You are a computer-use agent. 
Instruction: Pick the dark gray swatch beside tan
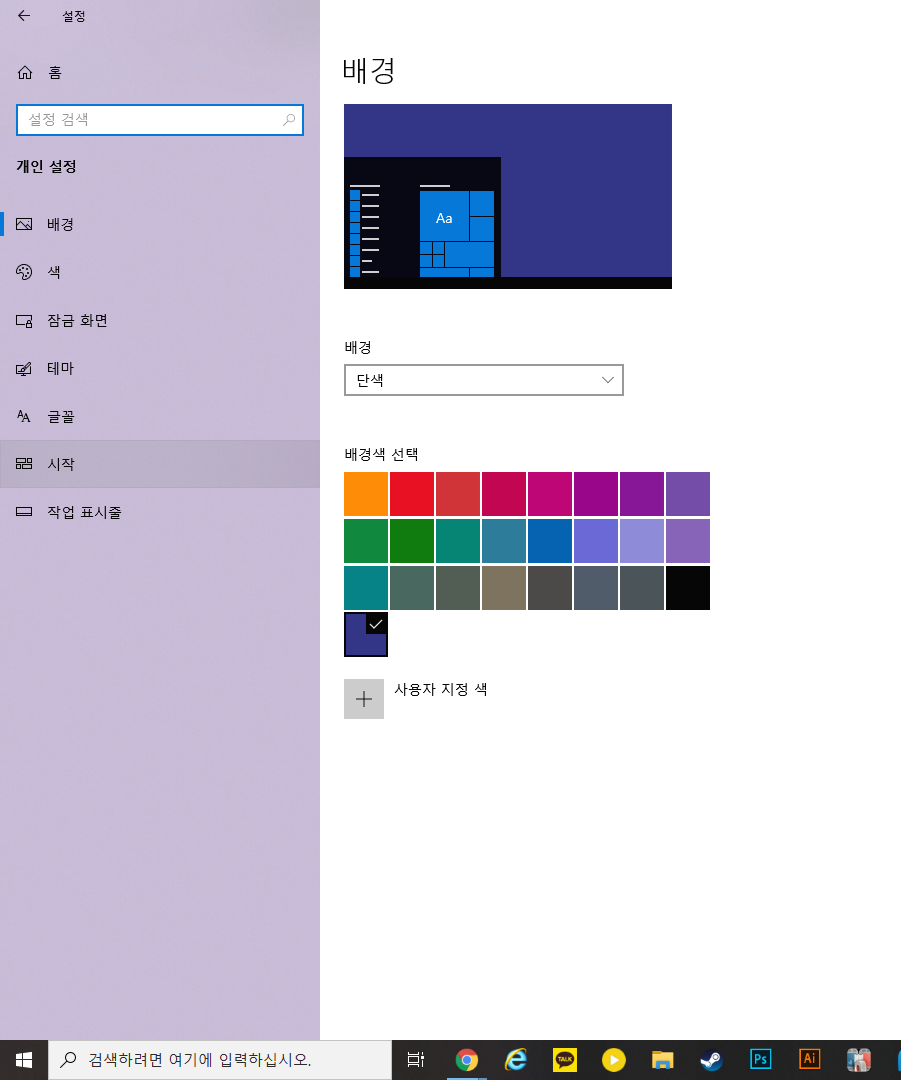[550, 588]
